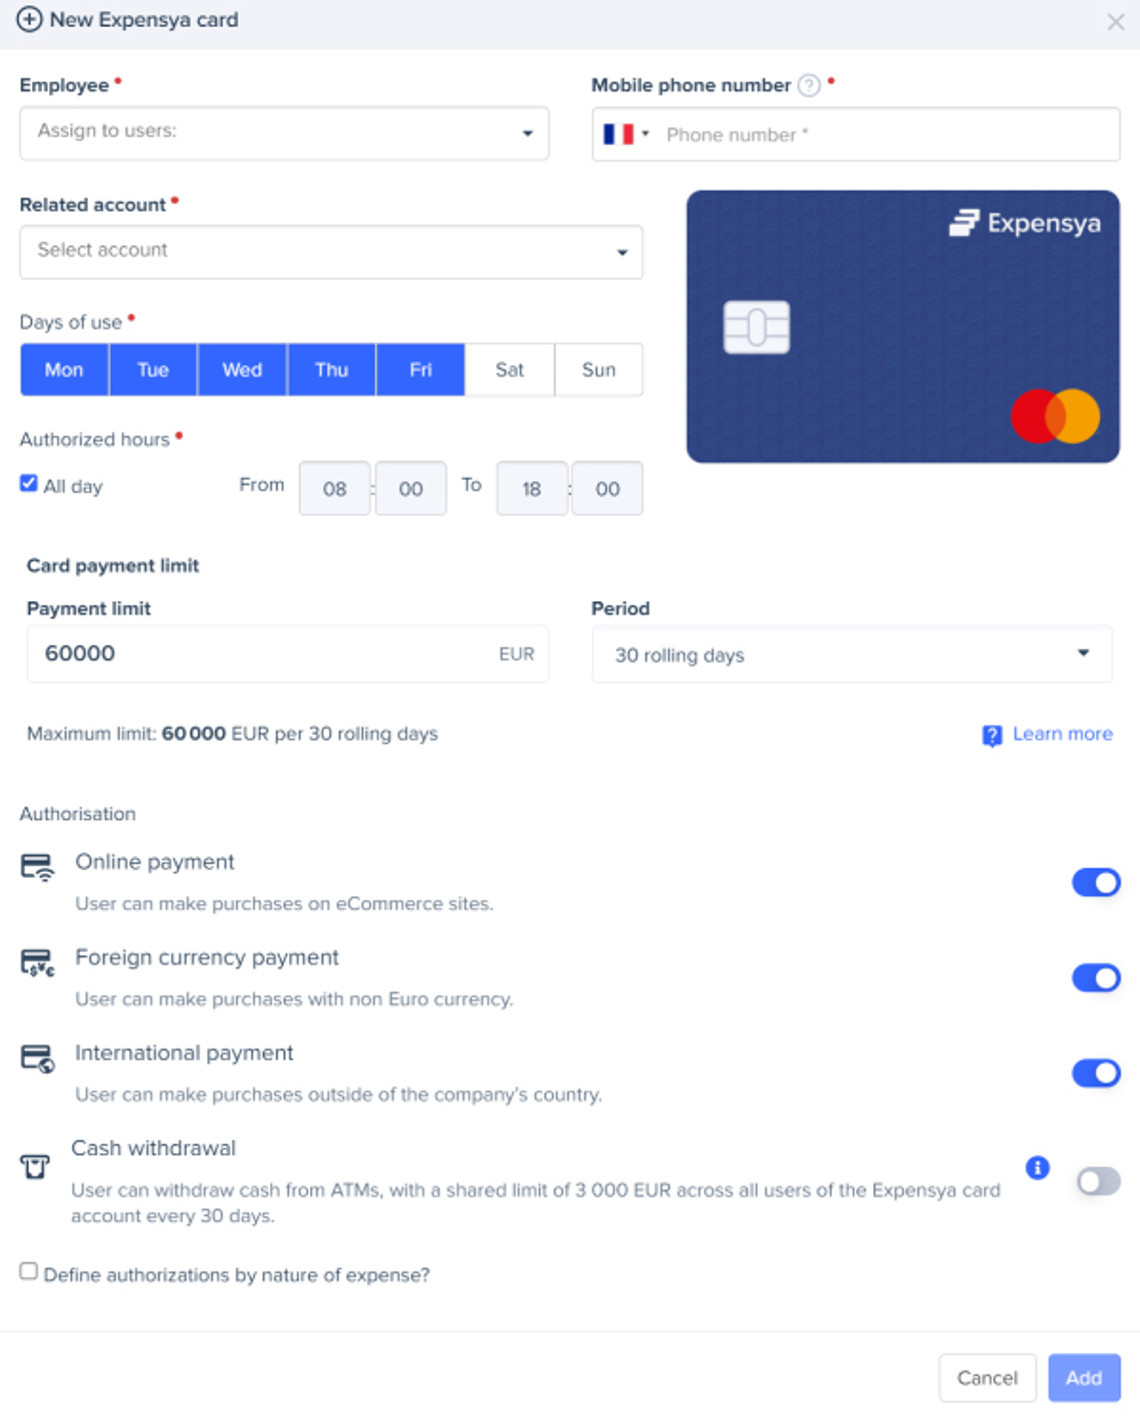The width and height of the screenshot is (1140, 1418).
Task: Click the mobile phone number help icon
Action: [x=809, y=86]
